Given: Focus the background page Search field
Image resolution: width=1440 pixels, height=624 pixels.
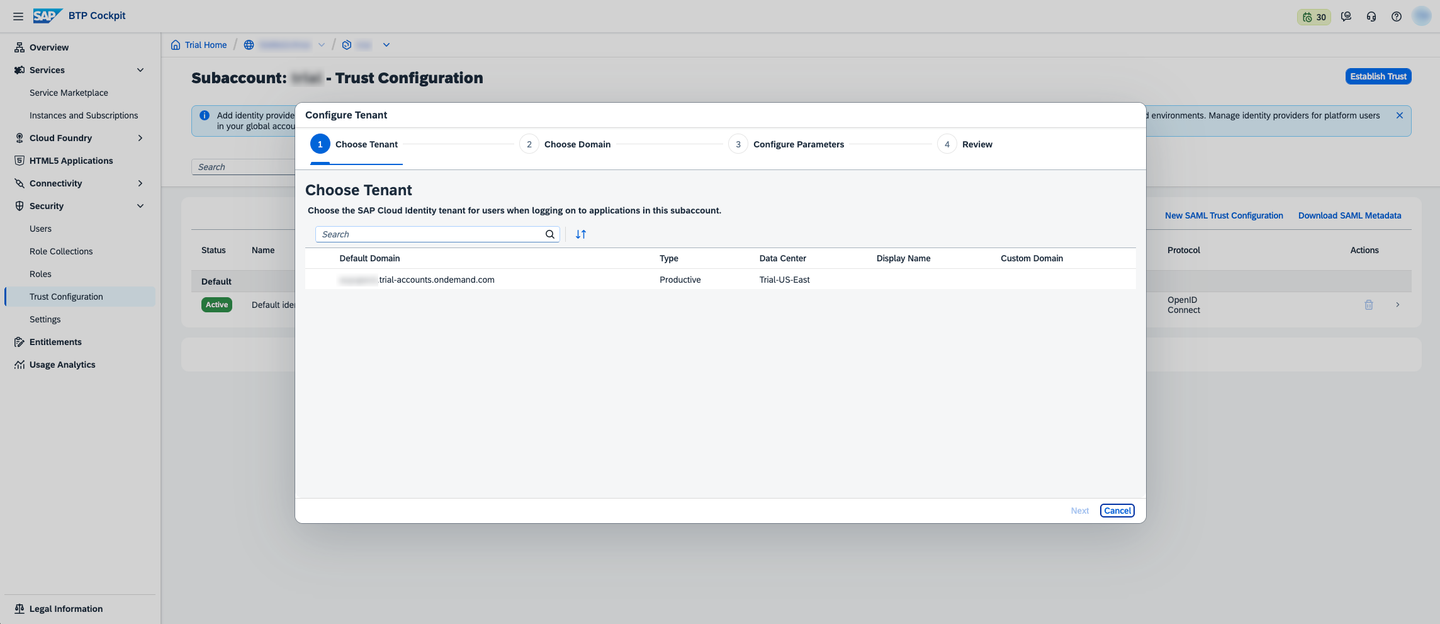Looking at the screenshot, I should point(242,167).
